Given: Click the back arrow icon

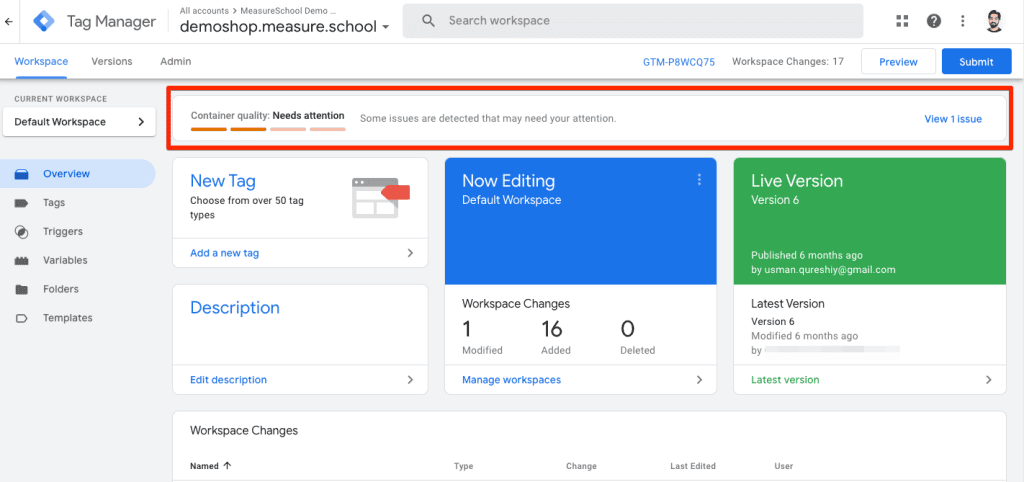Looking at the screenshot, I should coord(9,21).
